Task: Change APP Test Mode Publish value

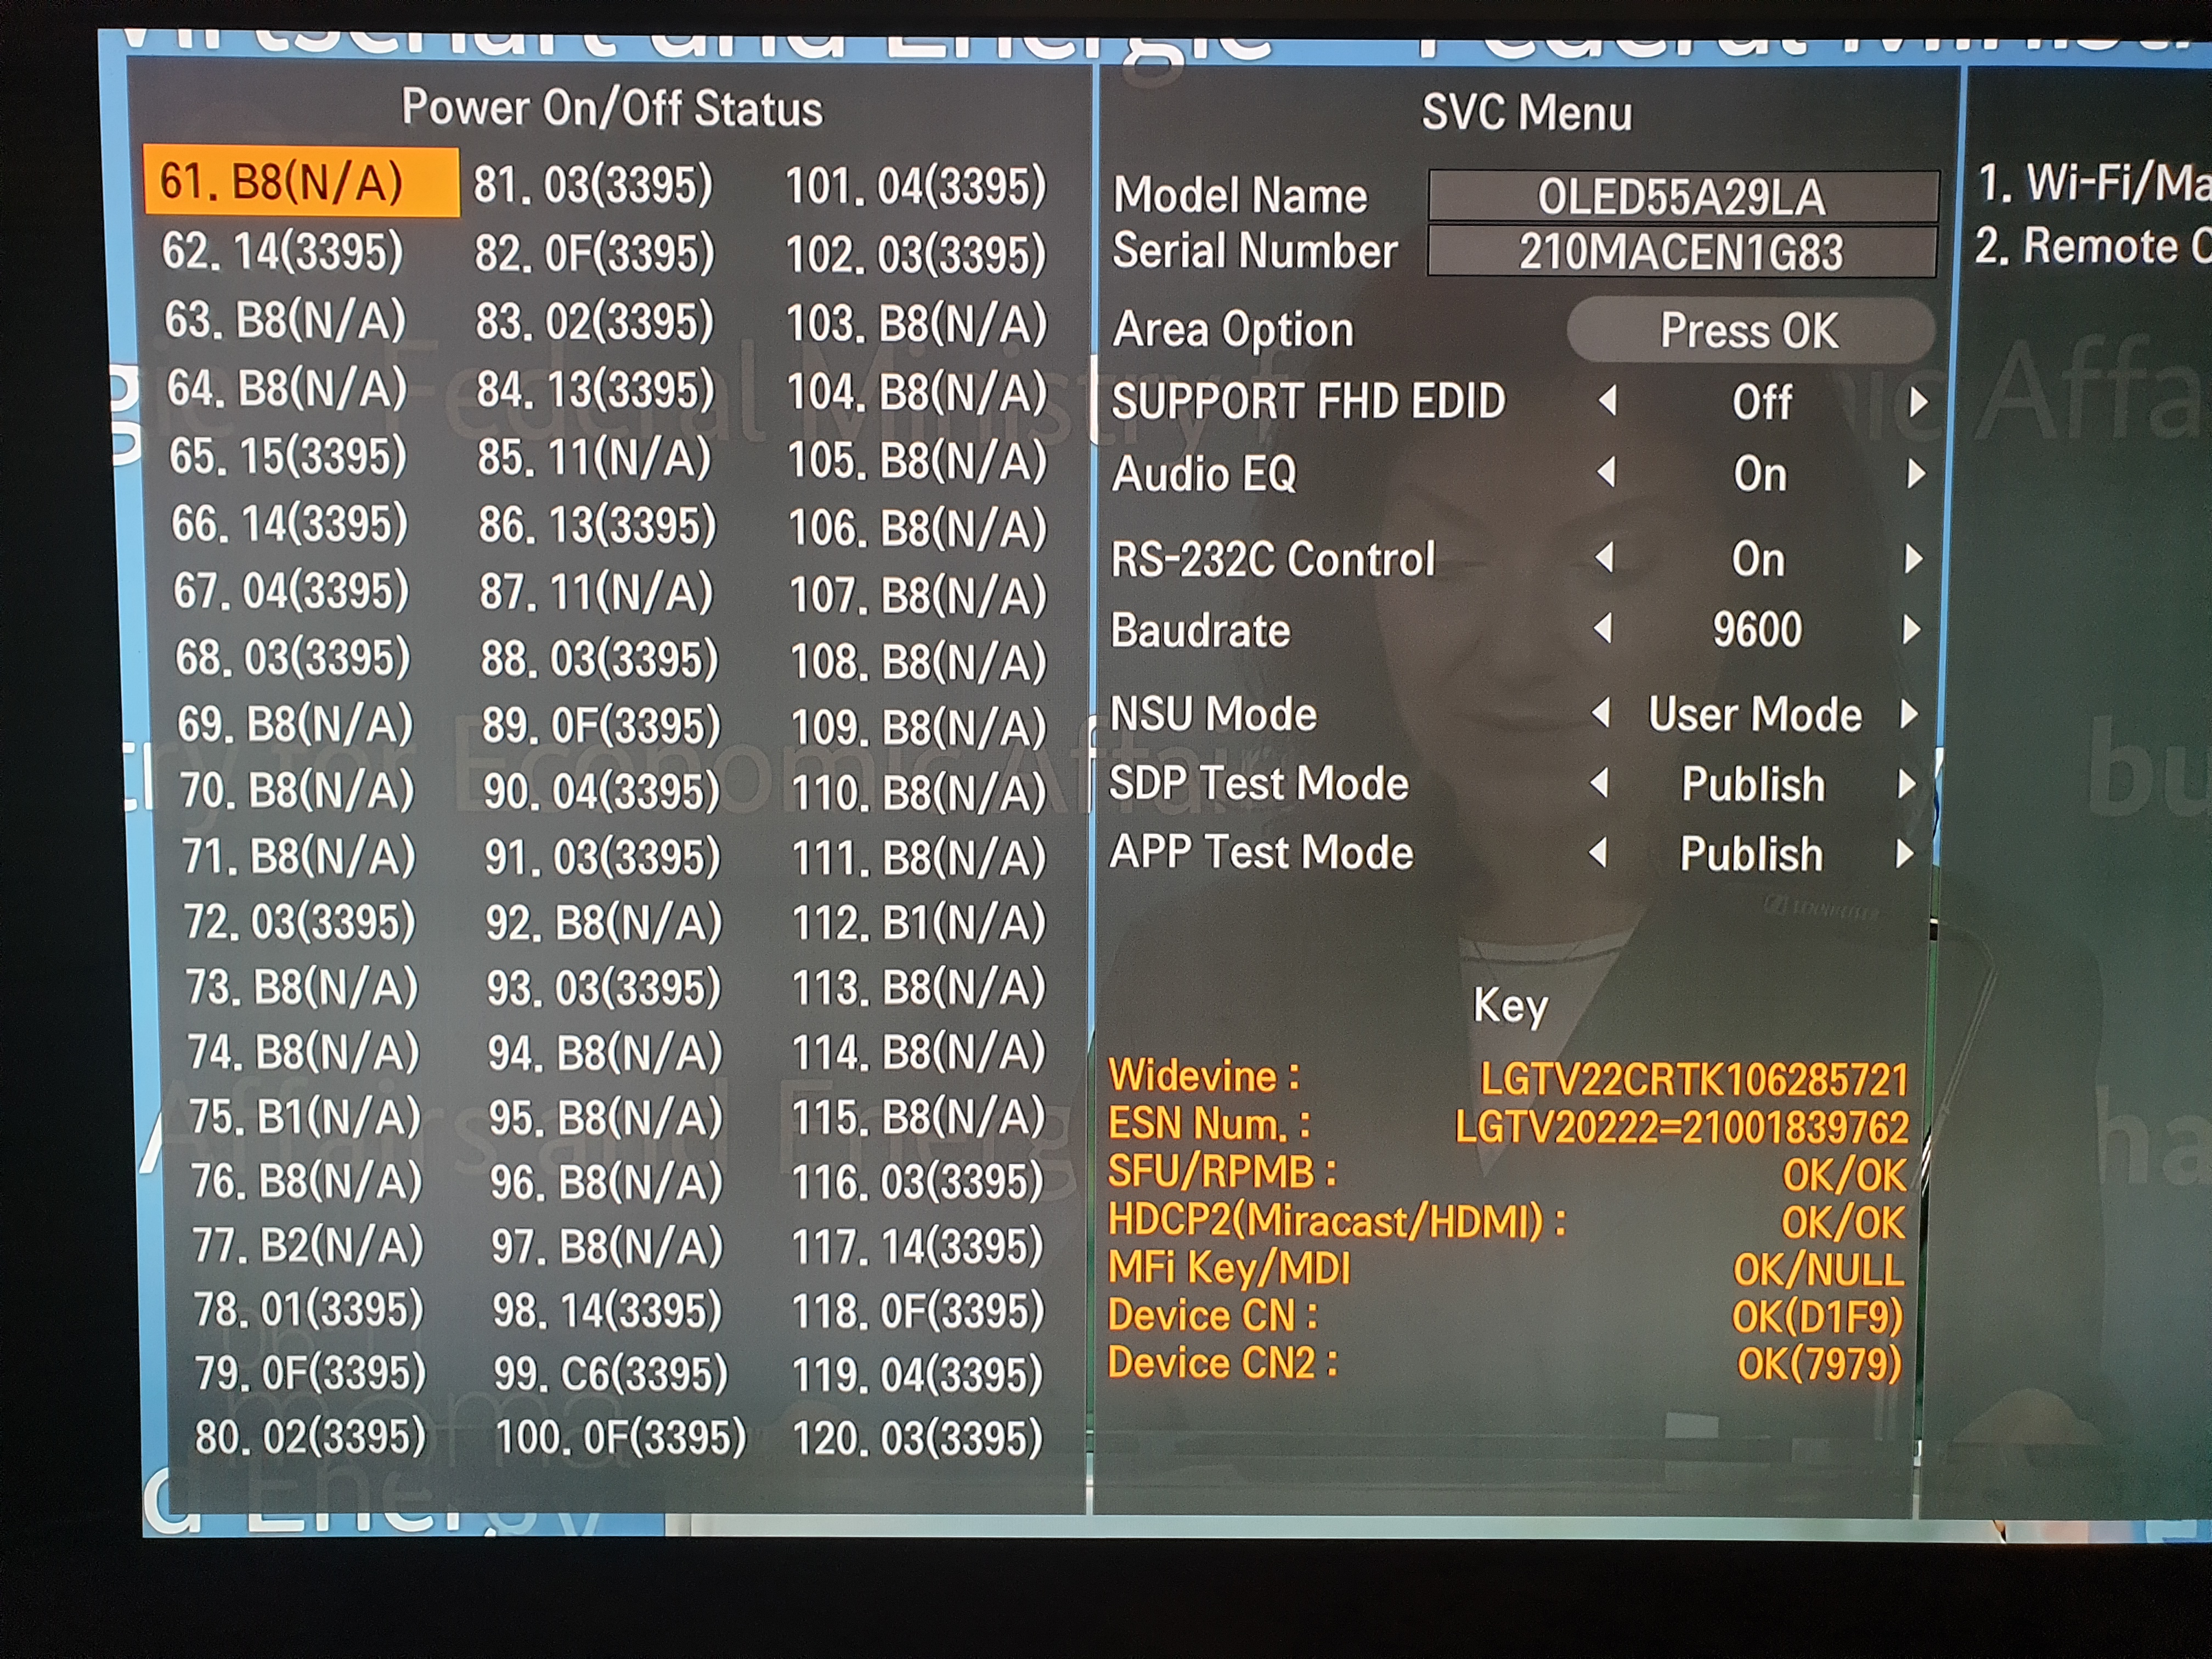Action: coord(1751,854)
